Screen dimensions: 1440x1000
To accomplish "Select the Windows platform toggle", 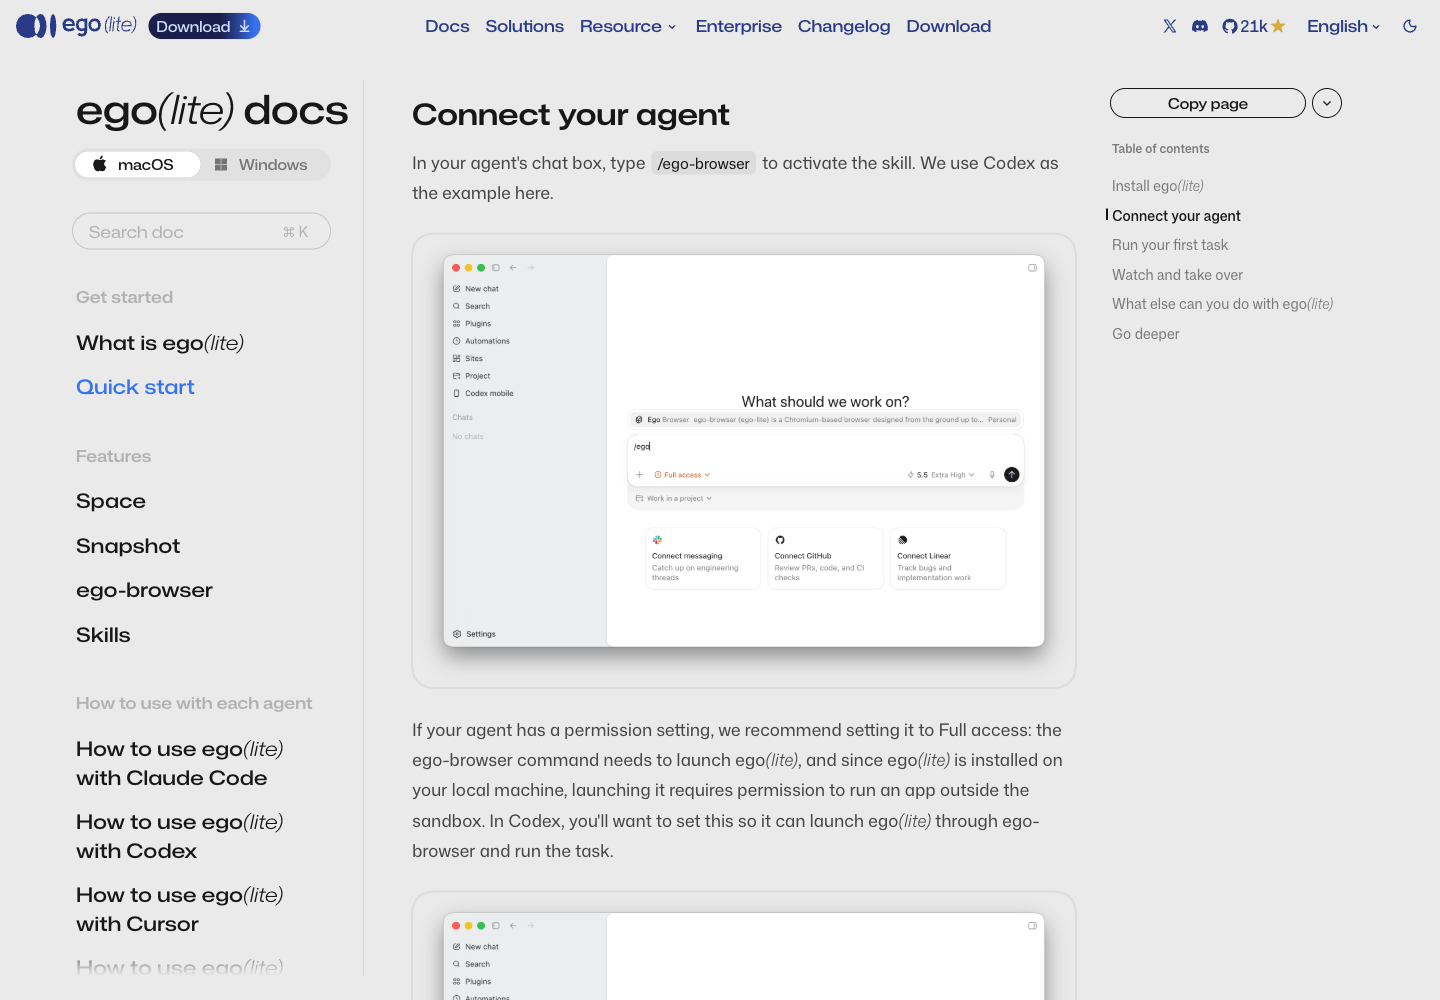I will click(x=261, y=164).
